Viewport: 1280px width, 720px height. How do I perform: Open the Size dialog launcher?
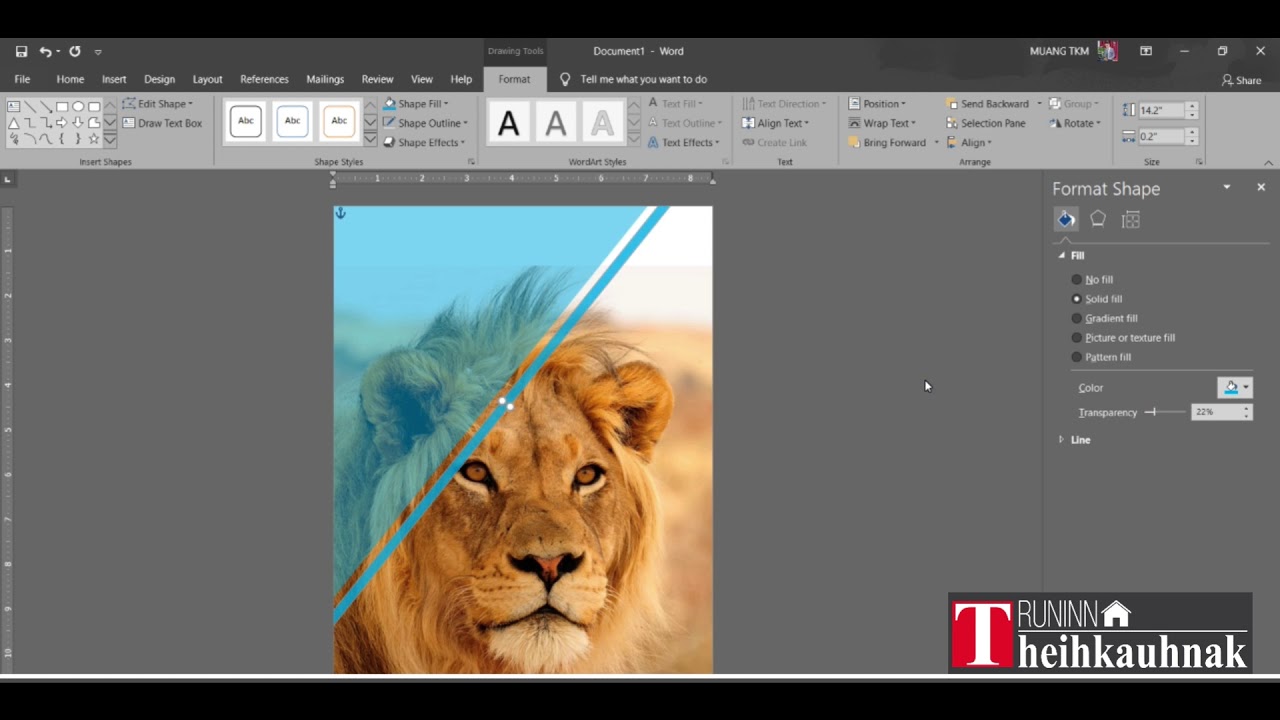coord(1199,162)
